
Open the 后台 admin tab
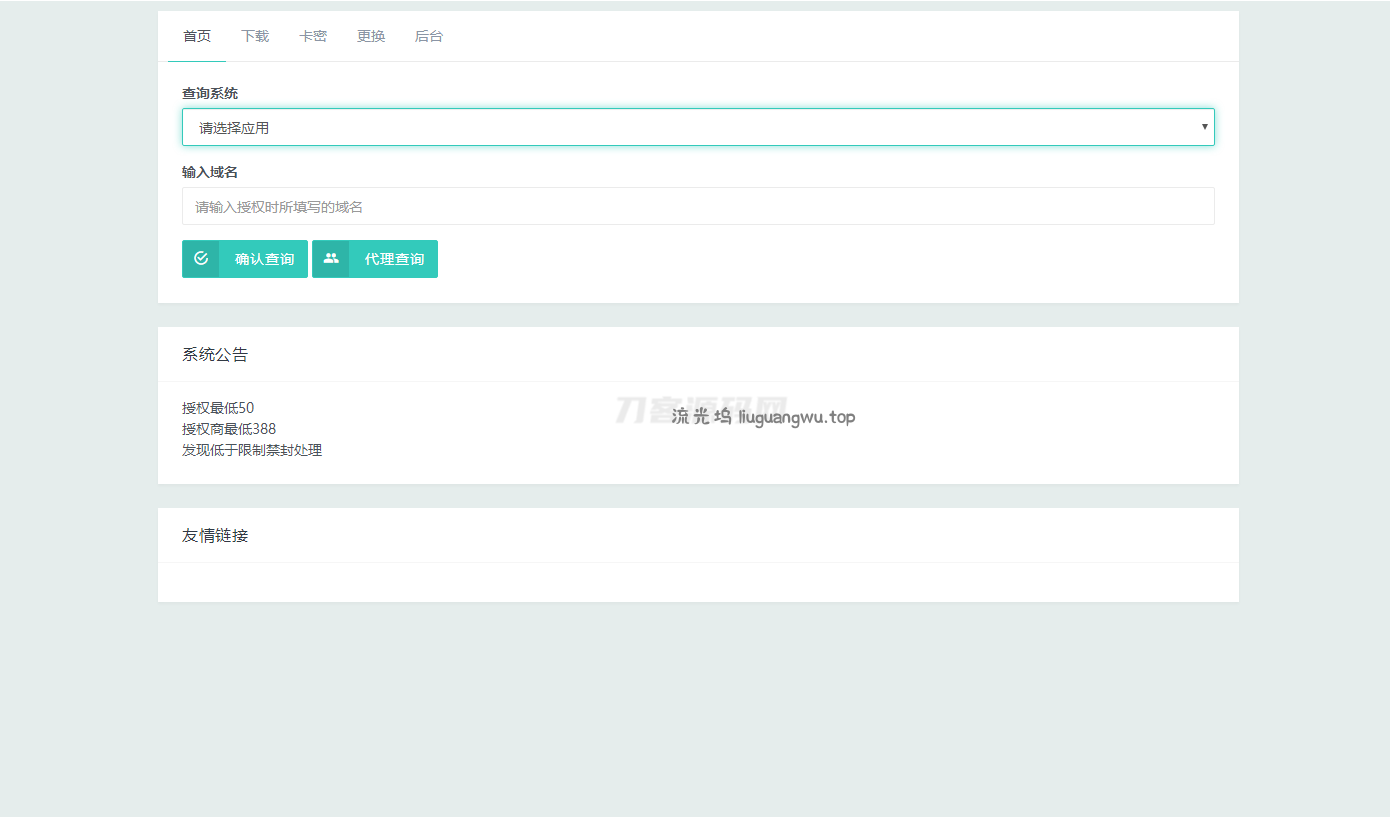click(x=429, y=37)
